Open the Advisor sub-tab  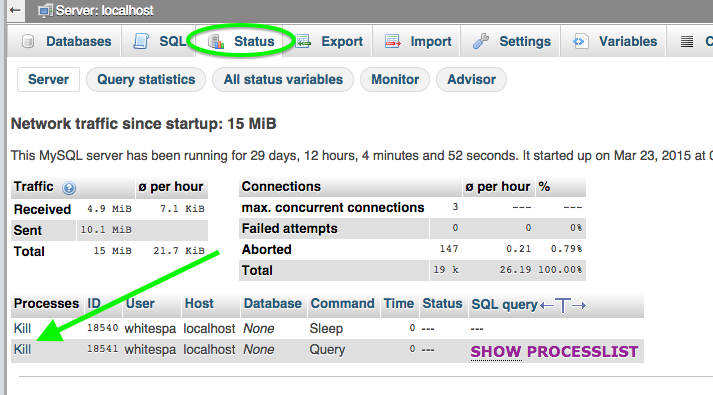pos(472,80)
